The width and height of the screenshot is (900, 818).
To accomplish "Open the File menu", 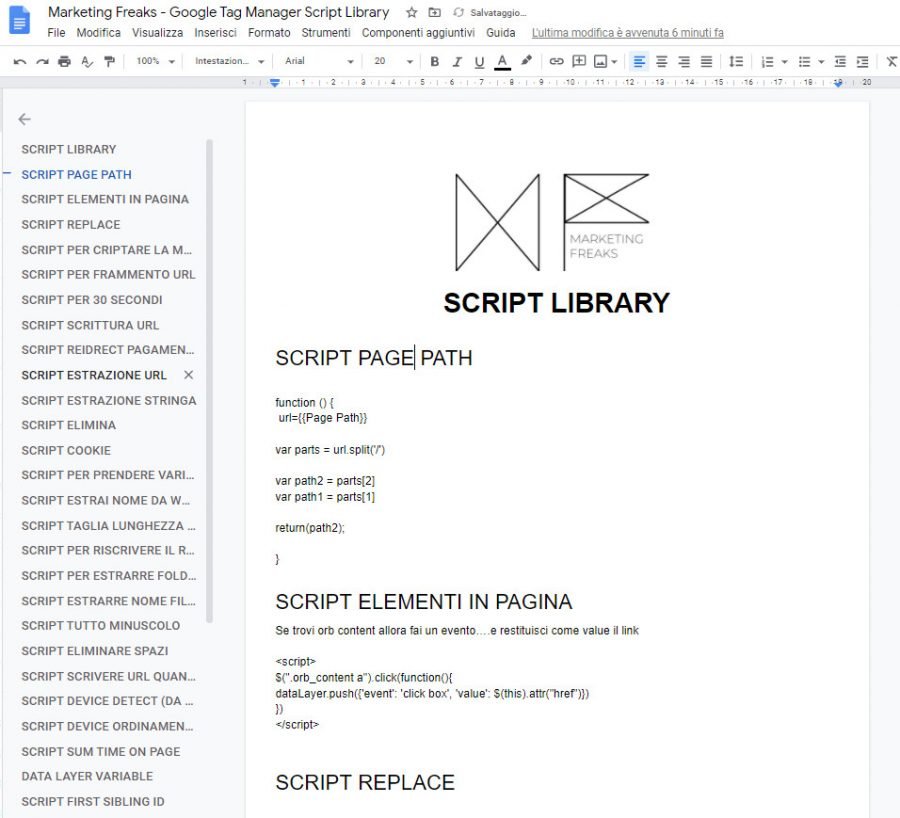I will tap(56, 33).
